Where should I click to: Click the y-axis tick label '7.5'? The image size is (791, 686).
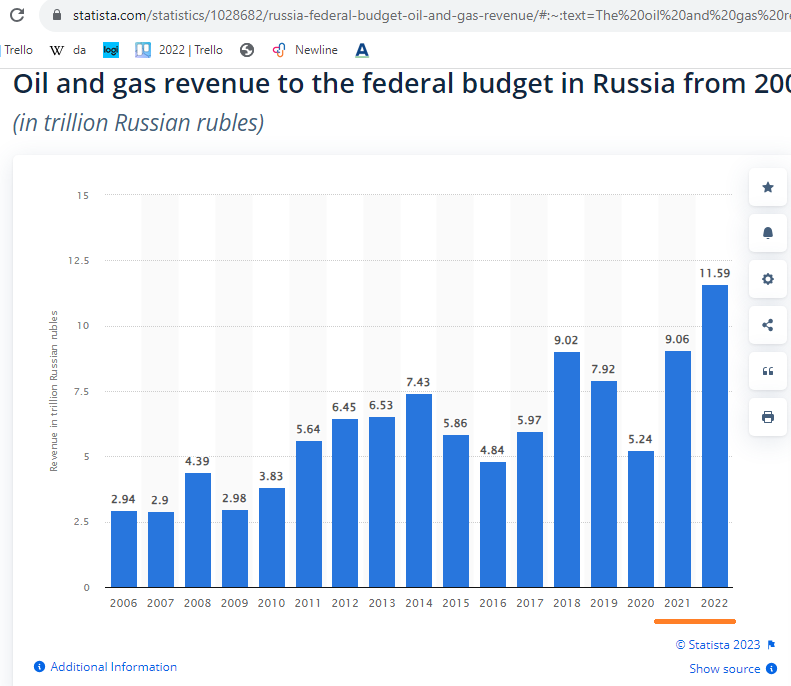[82, 392]
